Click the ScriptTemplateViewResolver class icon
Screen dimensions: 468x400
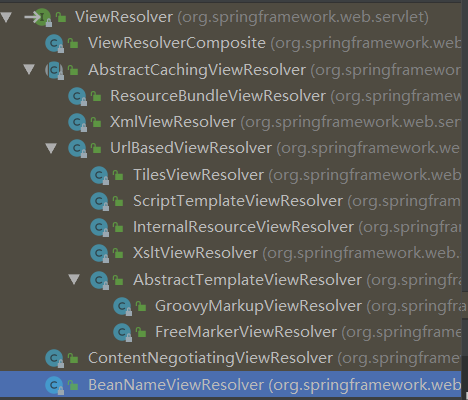pos(99,201)
